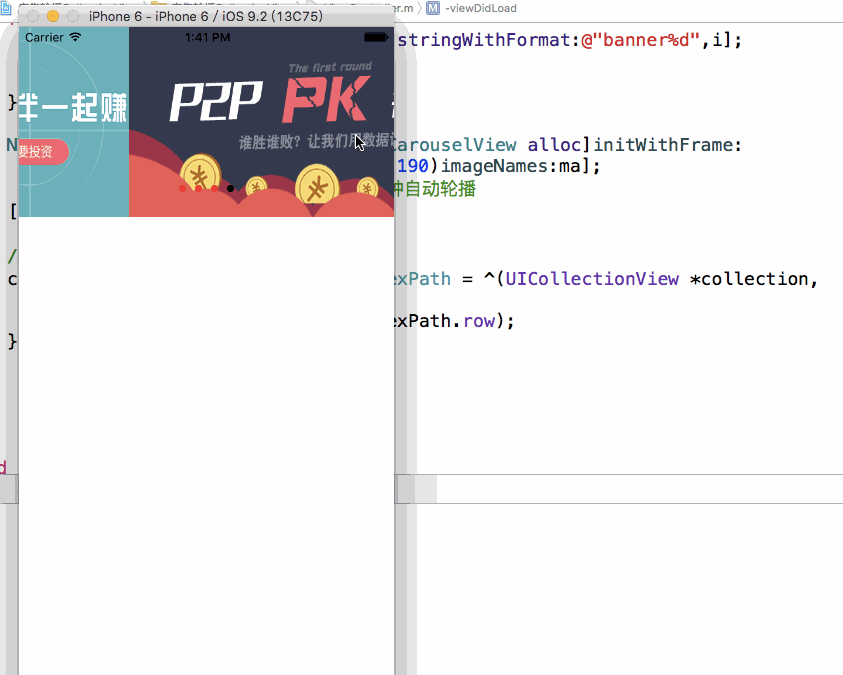Minimize the iPhone 6 simulator window
The image size is (843, 675).
coord(53,16)
